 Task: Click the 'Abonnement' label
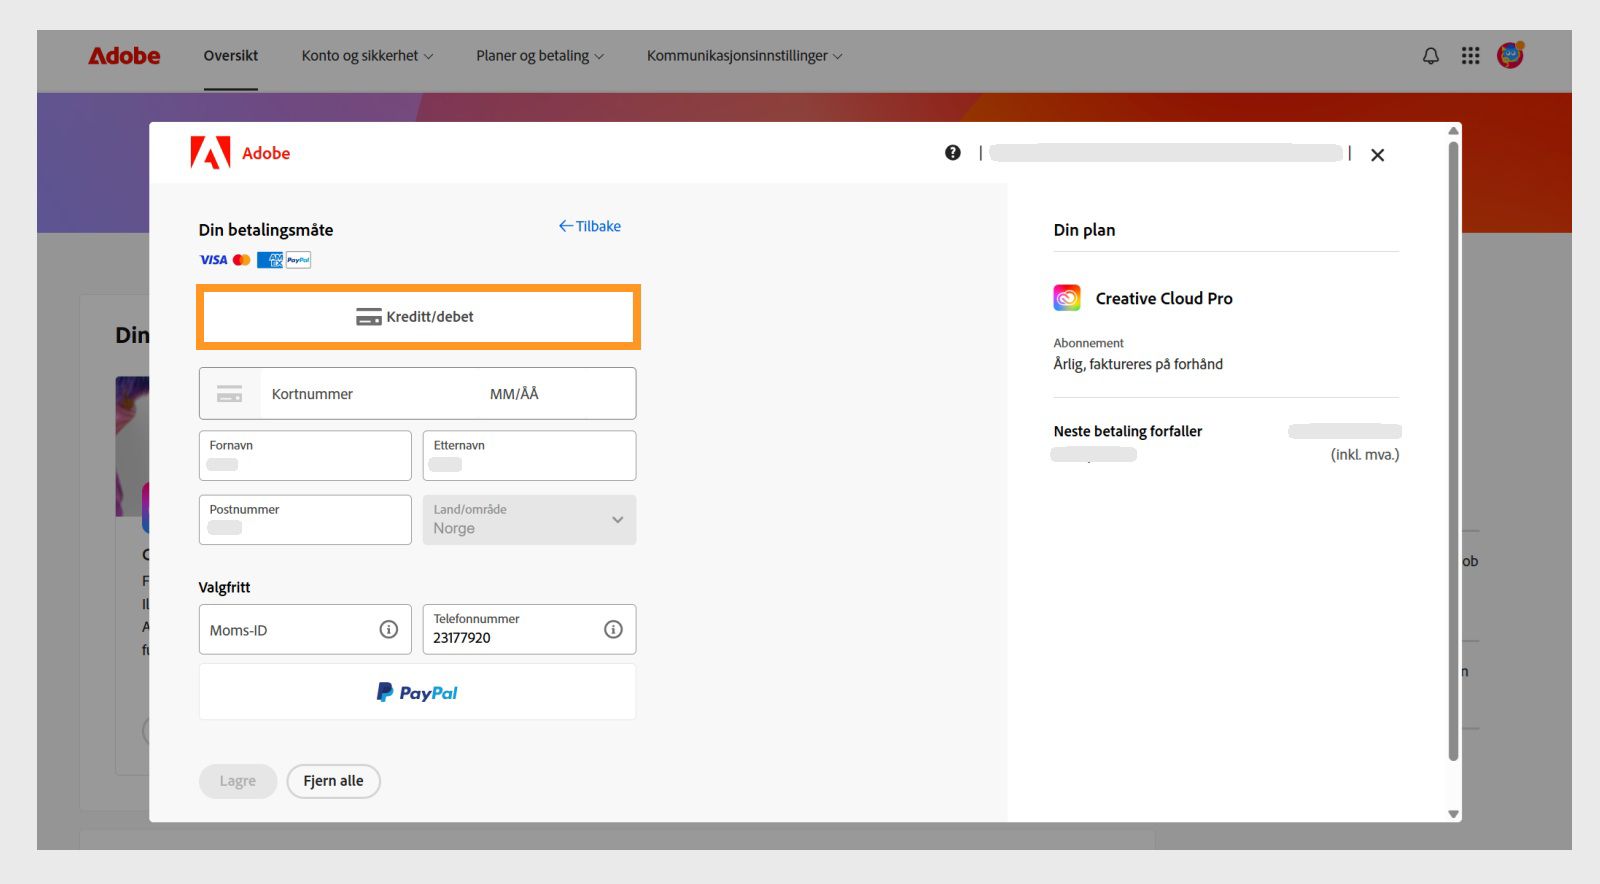[x=1088, y=343]
